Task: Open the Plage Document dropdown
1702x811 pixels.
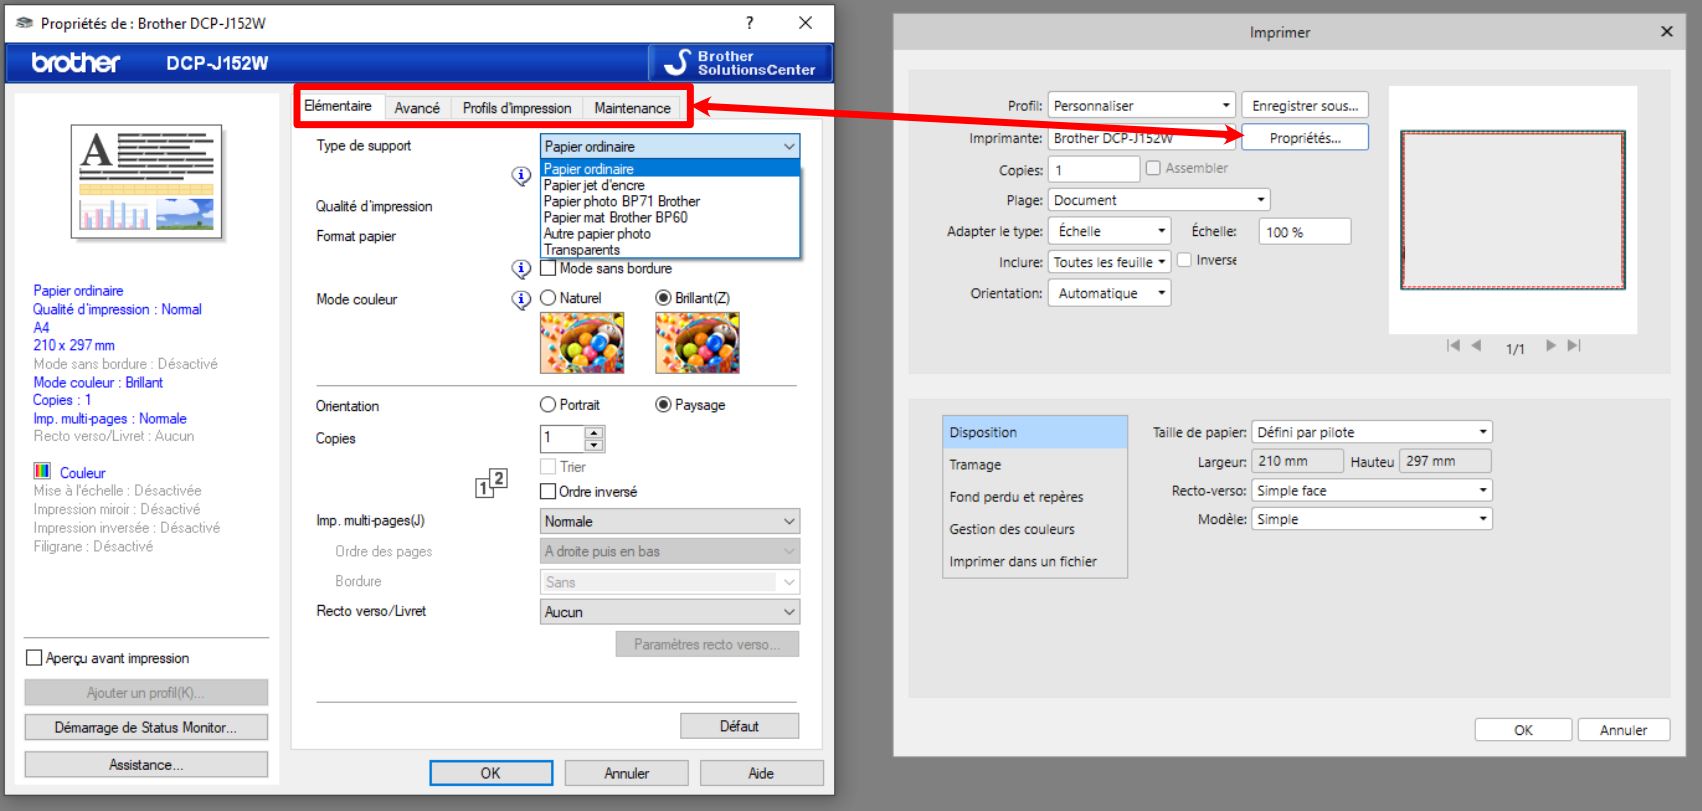Action: (x=1159, y=200)
